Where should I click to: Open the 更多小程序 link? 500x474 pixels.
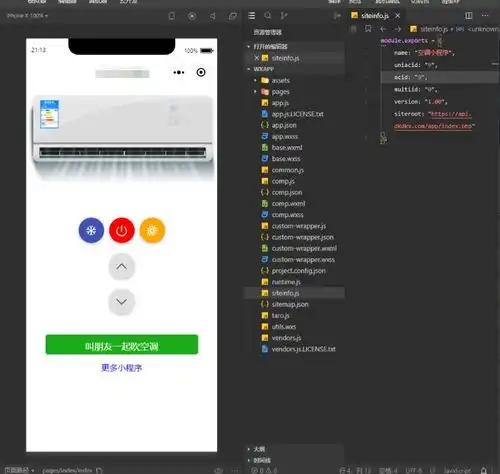tap(122, 368)
